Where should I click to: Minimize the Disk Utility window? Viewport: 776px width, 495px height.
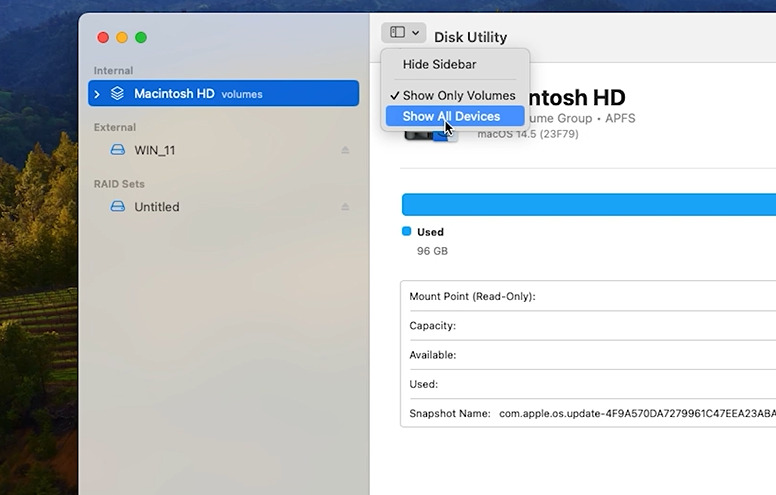click(122, 38)
